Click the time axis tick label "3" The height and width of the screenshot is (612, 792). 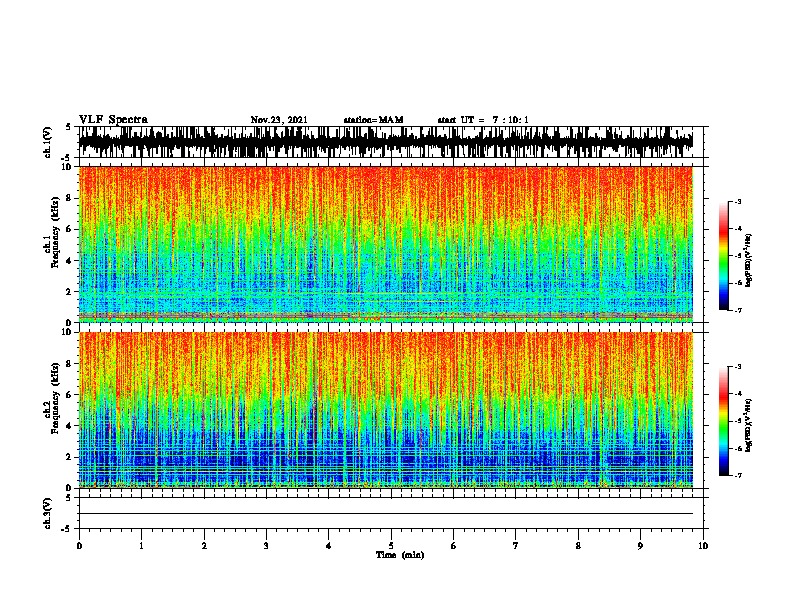coord(266,546)
